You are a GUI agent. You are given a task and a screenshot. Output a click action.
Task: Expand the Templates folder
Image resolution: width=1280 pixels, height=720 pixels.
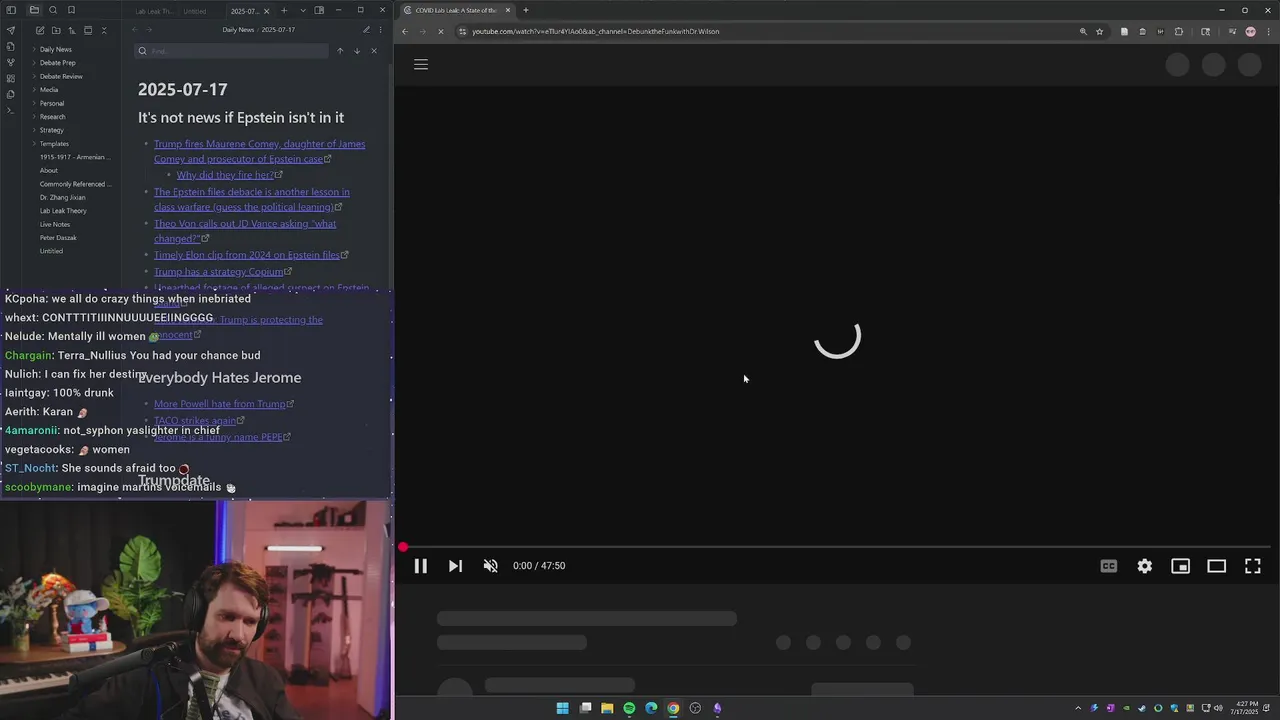54,144
